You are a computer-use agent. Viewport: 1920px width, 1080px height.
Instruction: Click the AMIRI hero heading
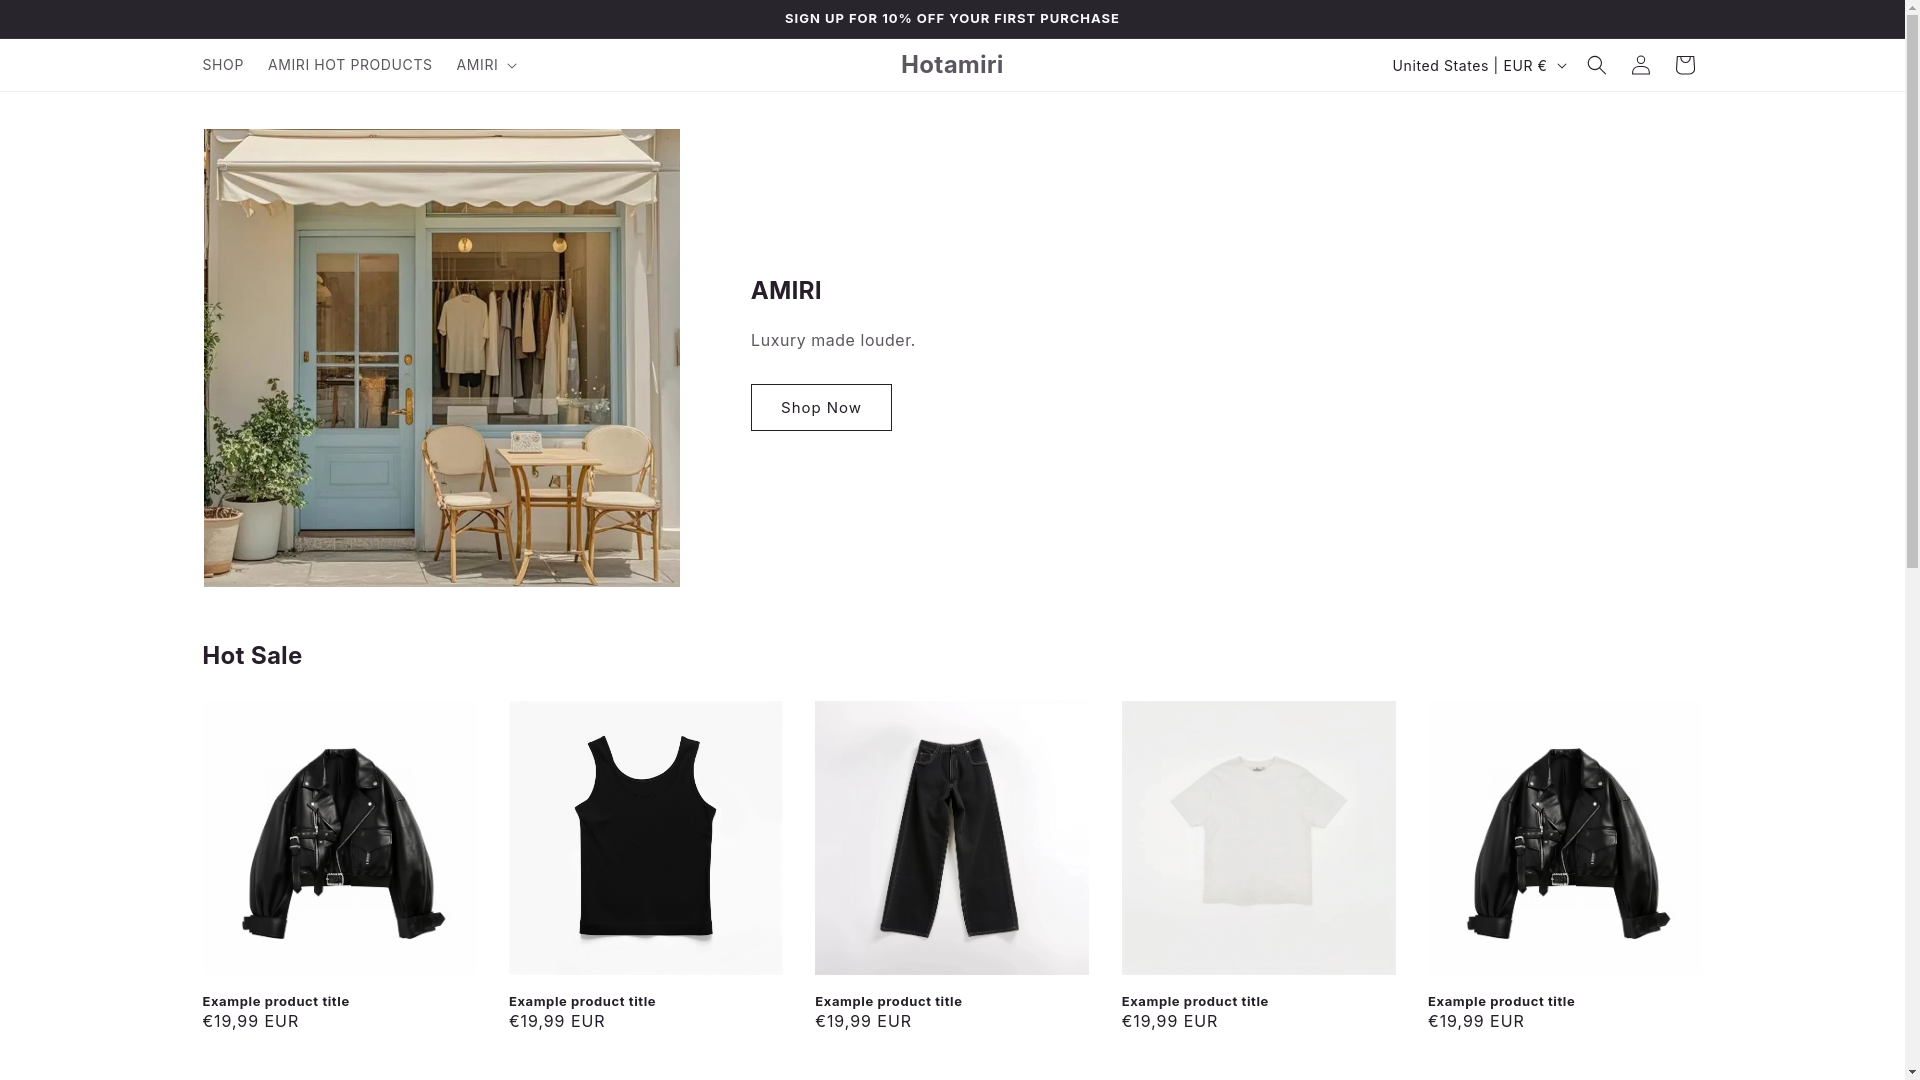(x=786, y=290)
